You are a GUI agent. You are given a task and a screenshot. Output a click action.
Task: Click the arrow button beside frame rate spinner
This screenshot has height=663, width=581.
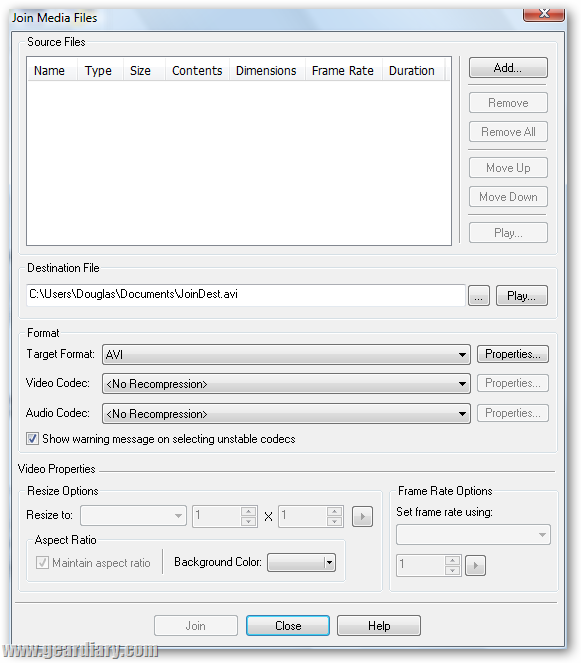click(x=475, y=565)
